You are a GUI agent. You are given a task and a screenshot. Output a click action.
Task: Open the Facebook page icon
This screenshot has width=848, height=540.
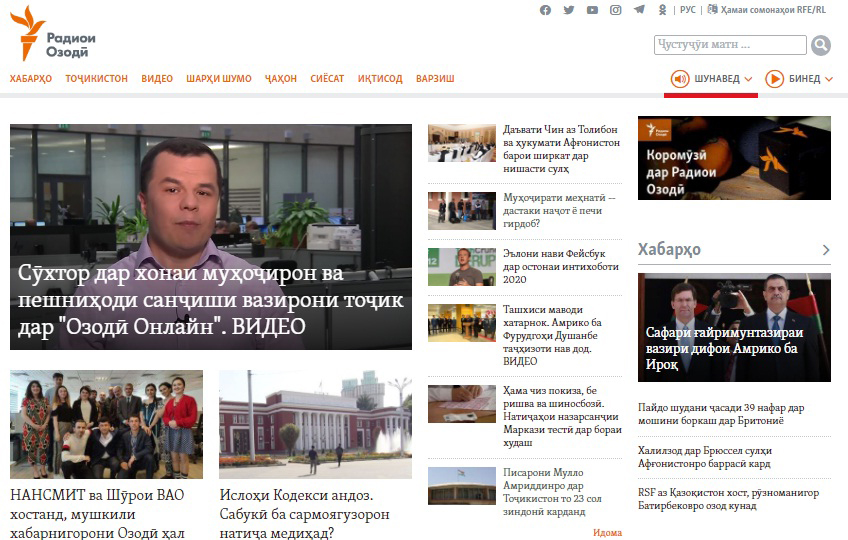545,10
